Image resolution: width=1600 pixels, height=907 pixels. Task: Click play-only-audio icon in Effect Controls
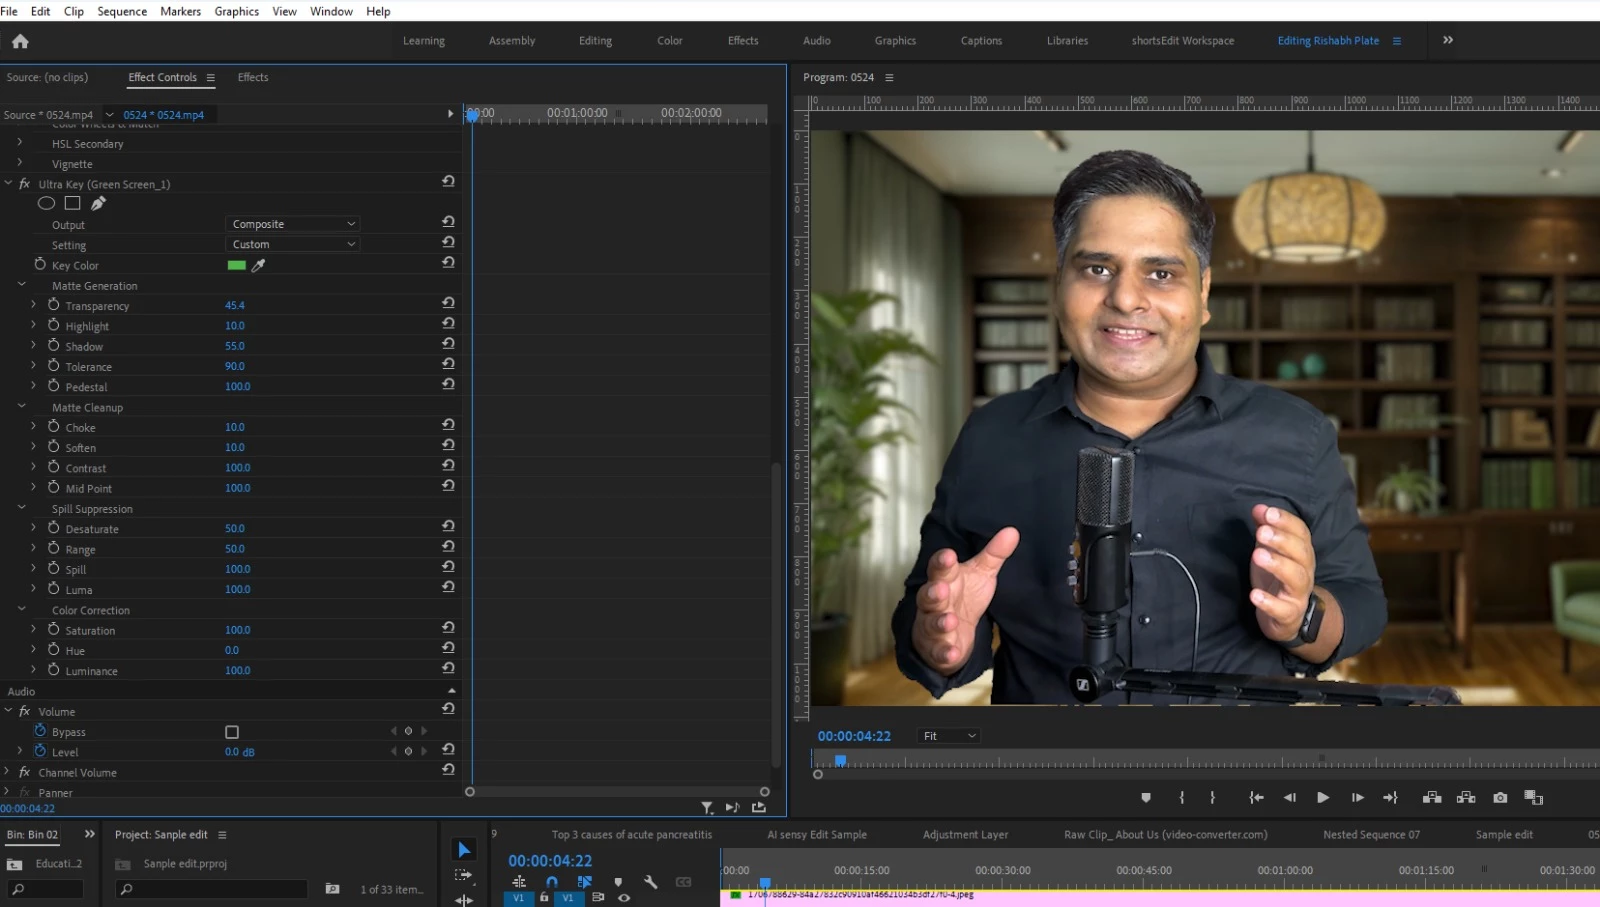click(732, 808)
